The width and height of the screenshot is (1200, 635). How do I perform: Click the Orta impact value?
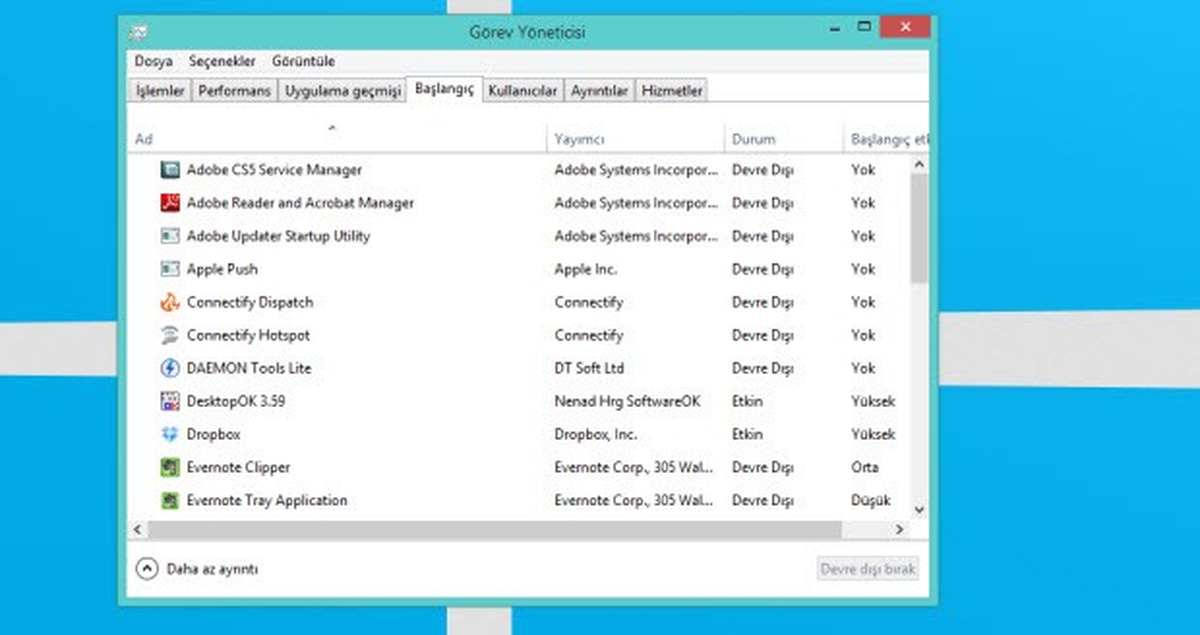865,467
